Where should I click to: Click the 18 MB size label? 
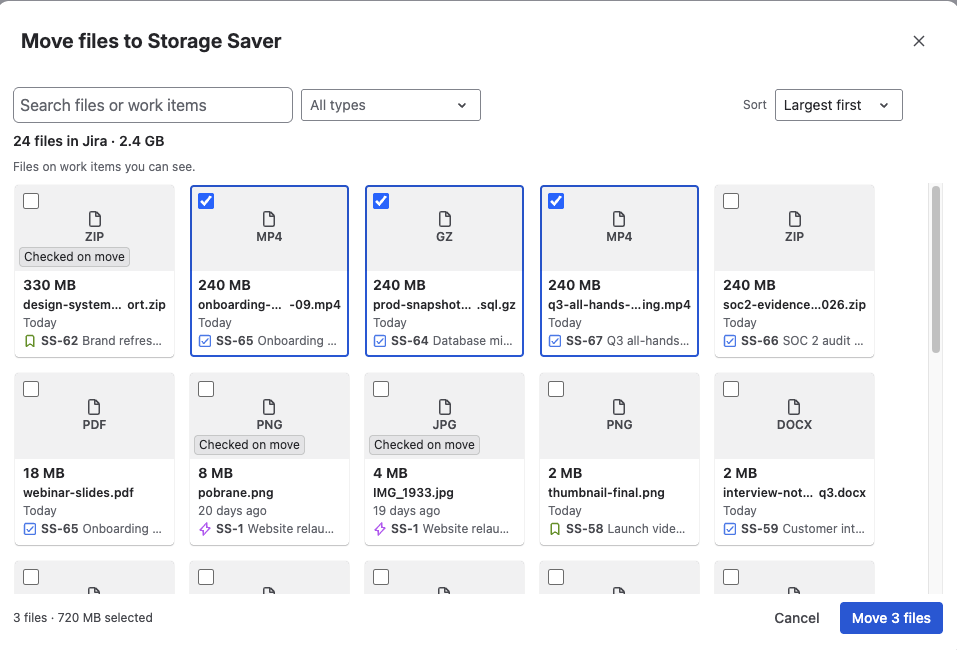[x=44, y=473]
